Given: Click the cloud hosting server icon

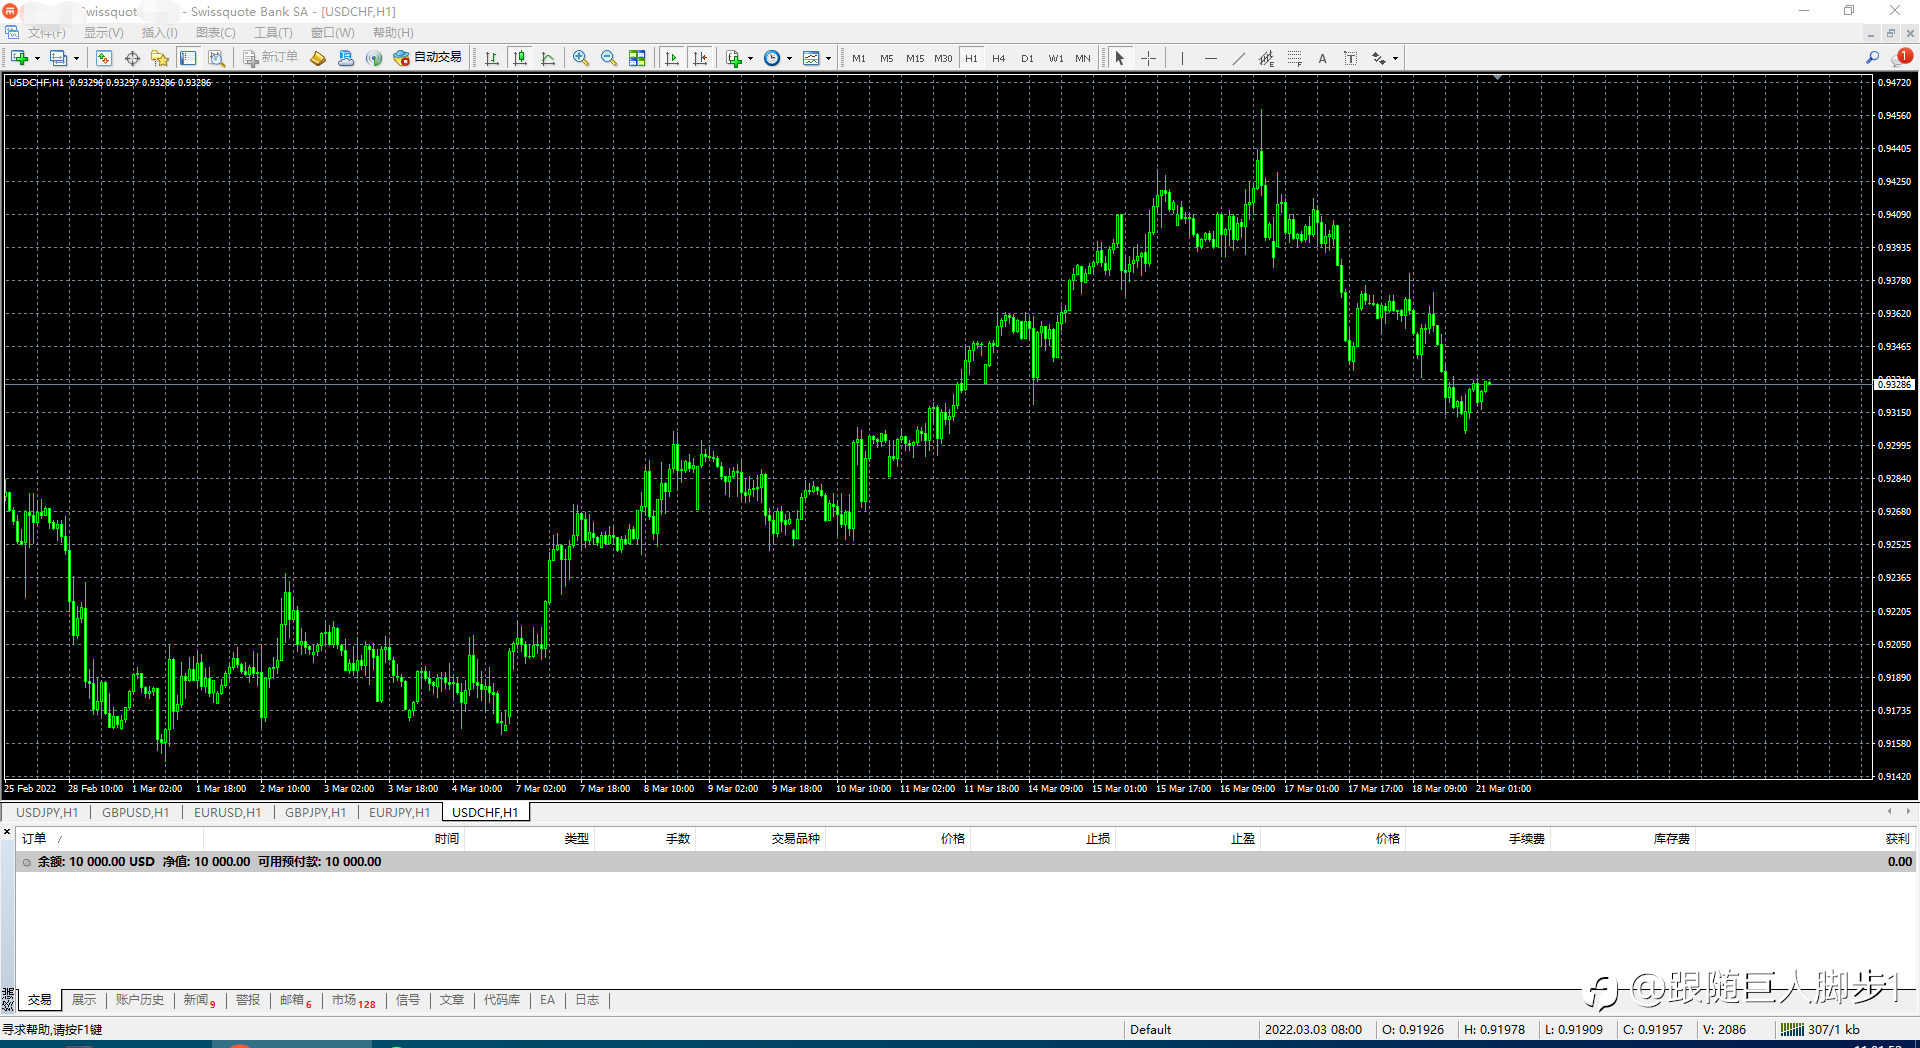Looking at the screenshot, I should [346, 58].
